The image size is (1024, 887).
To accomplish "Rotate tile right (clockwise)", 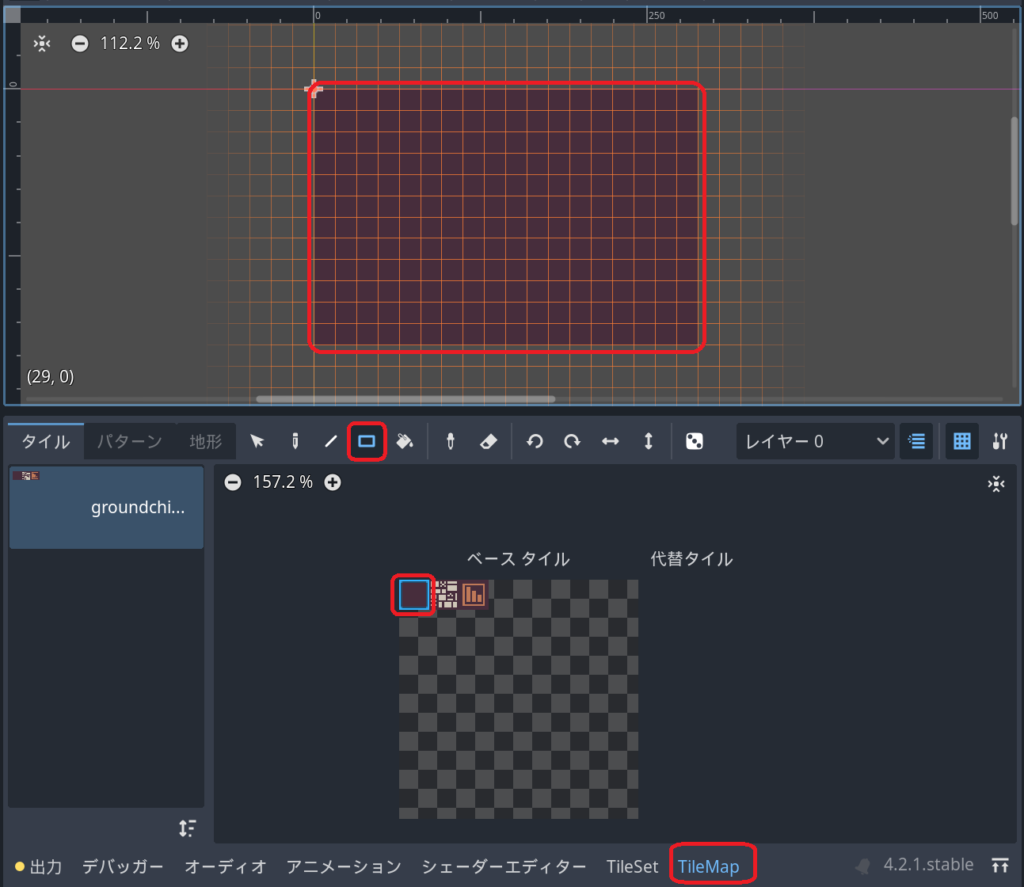I will [x=572, y=441].
